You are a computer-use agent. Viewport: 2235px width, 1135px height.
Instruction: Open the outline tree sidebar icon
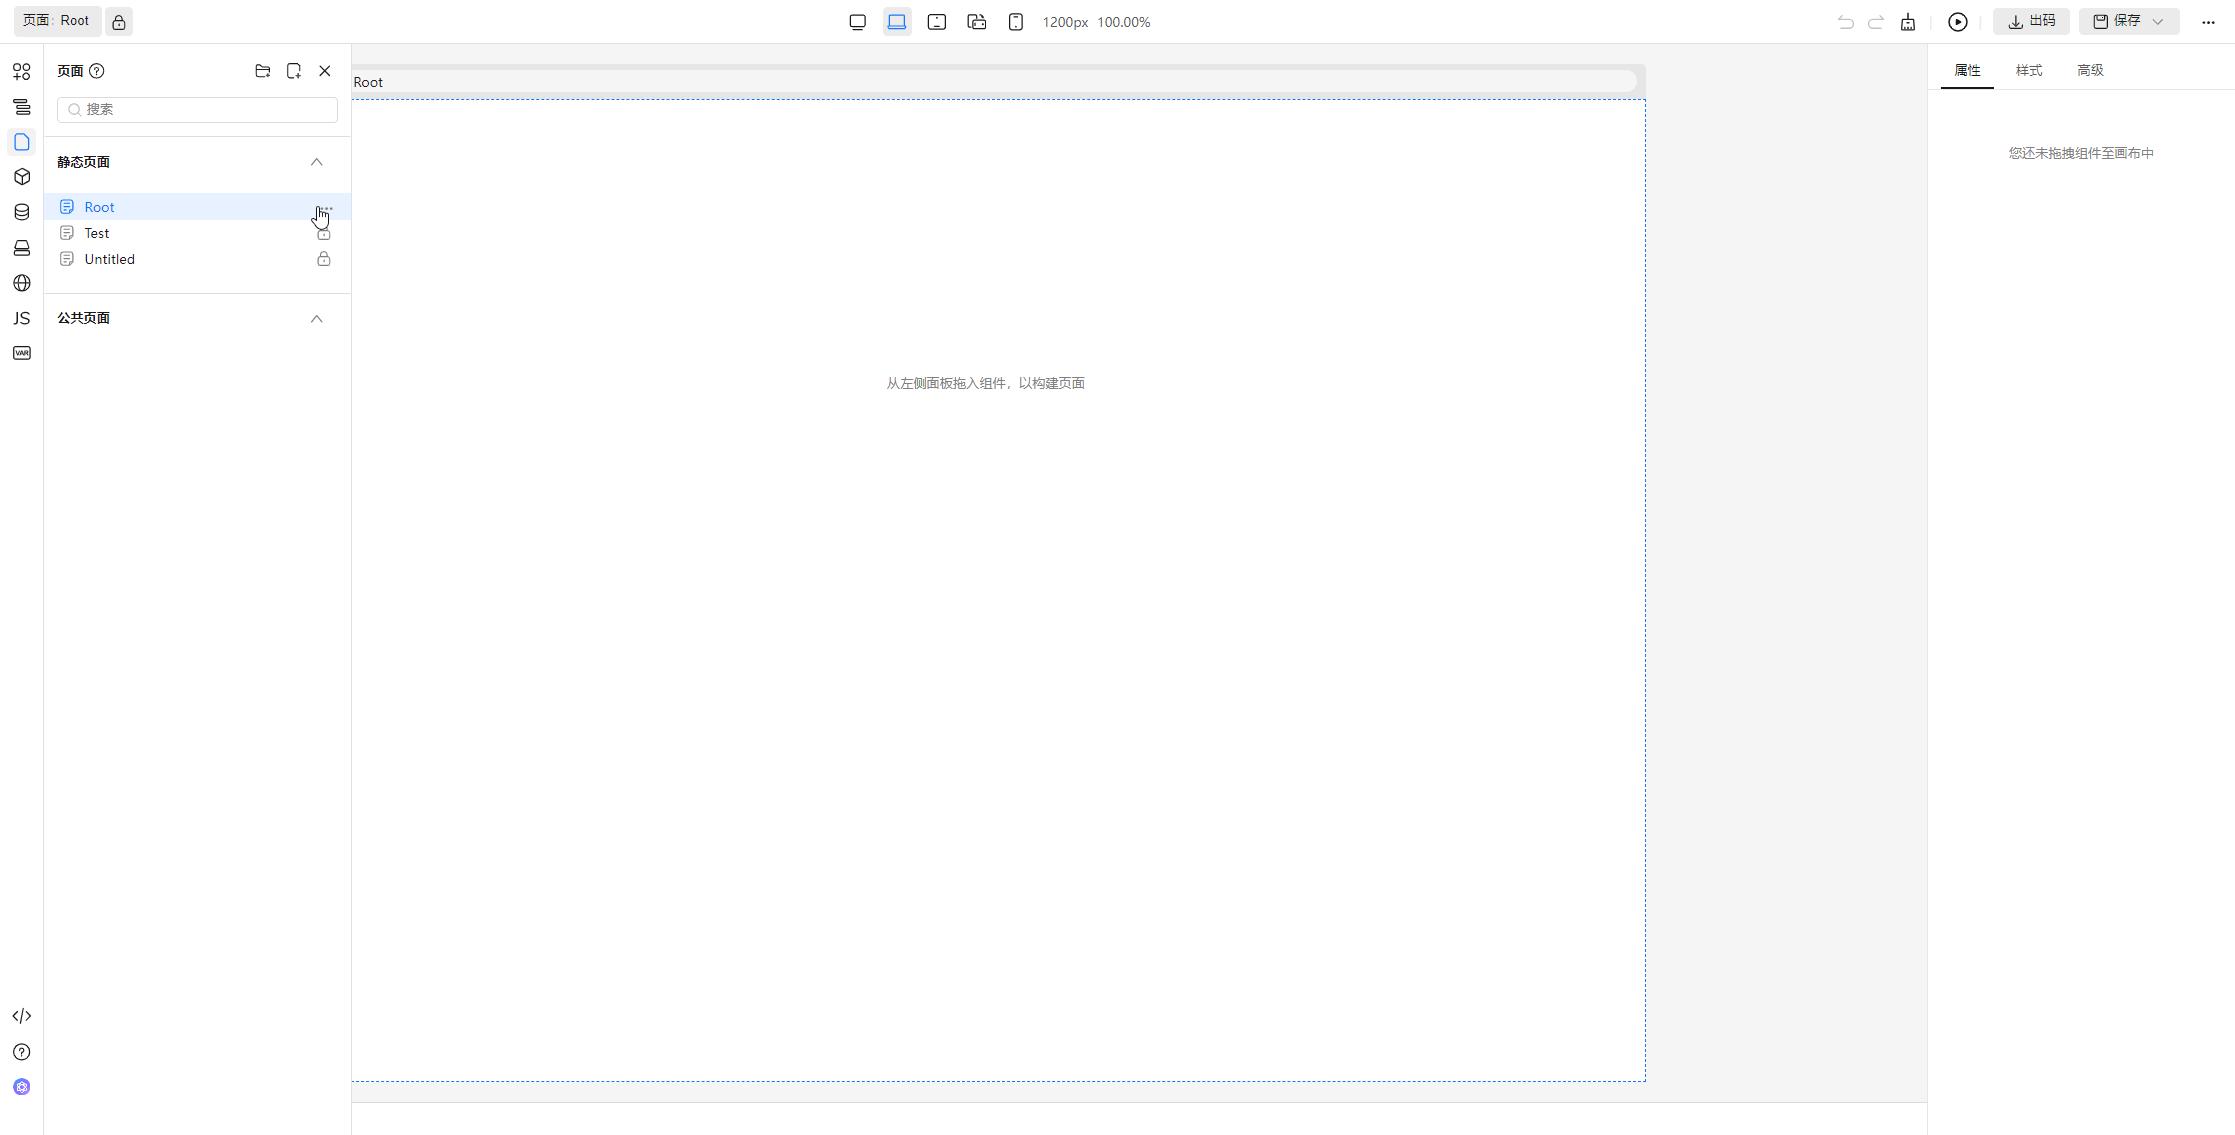pos(21,107)
